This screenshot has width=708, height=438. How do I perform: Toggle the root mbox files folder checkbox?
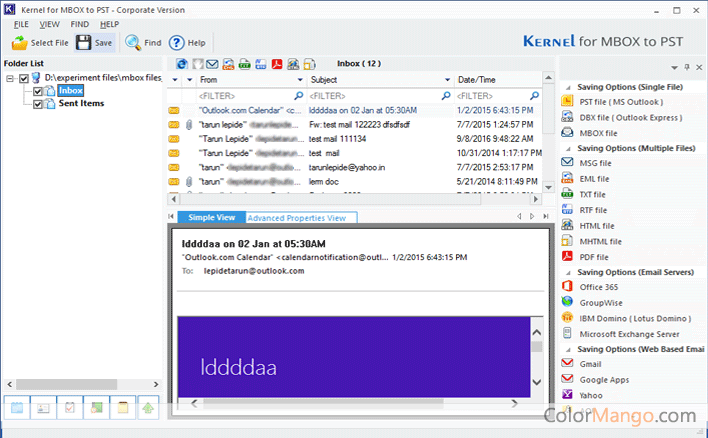[x=23, y=78]
